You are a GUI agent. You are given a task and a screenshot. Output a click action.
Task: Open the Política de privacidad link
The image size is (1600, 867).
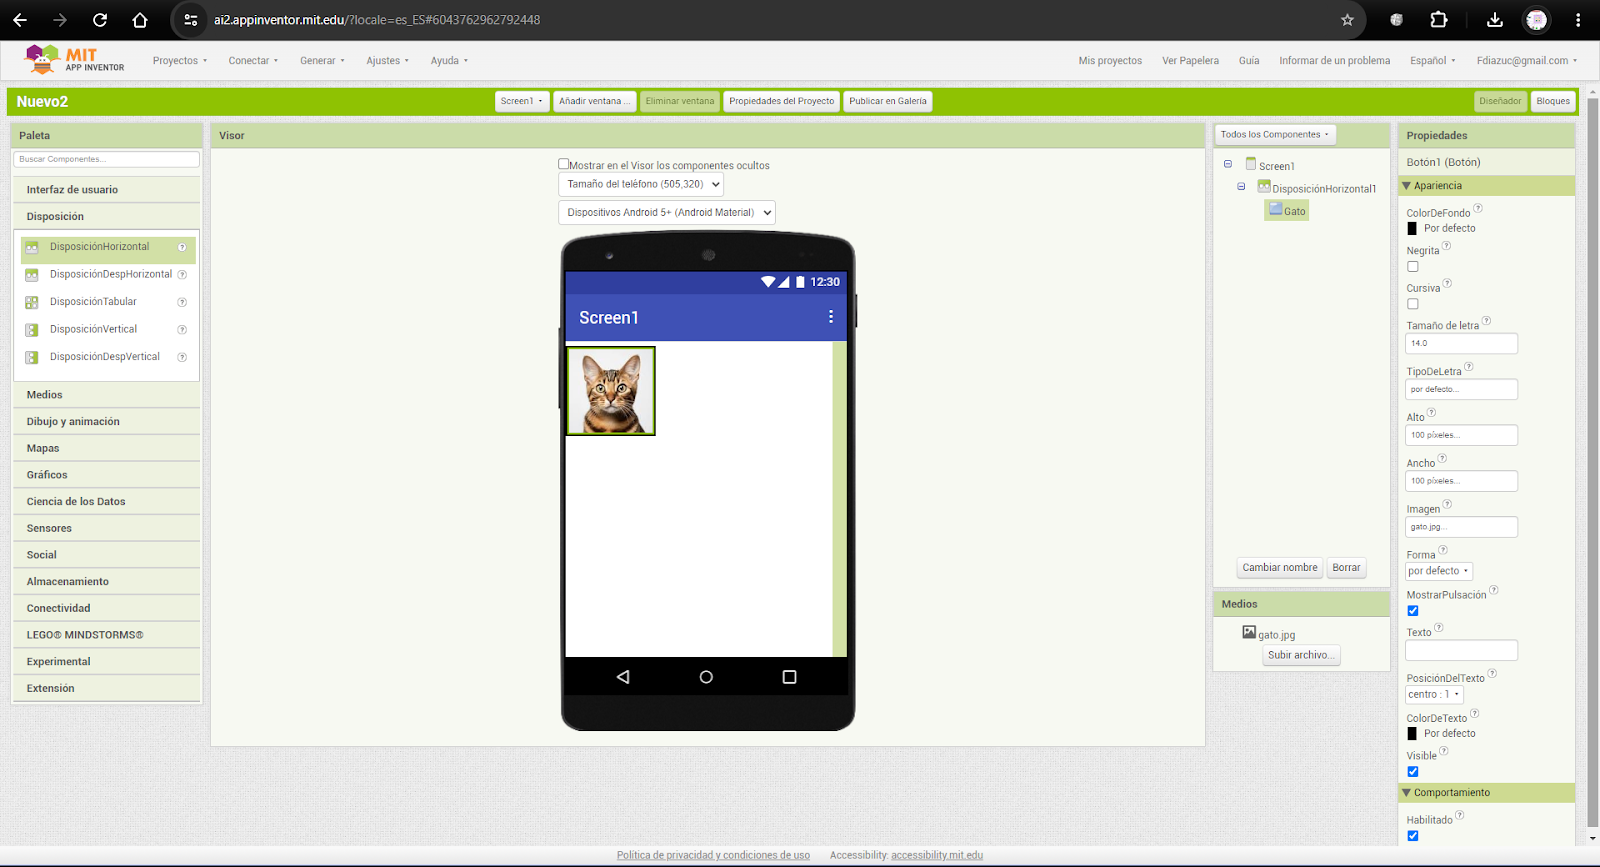click(x=713, y=855)
